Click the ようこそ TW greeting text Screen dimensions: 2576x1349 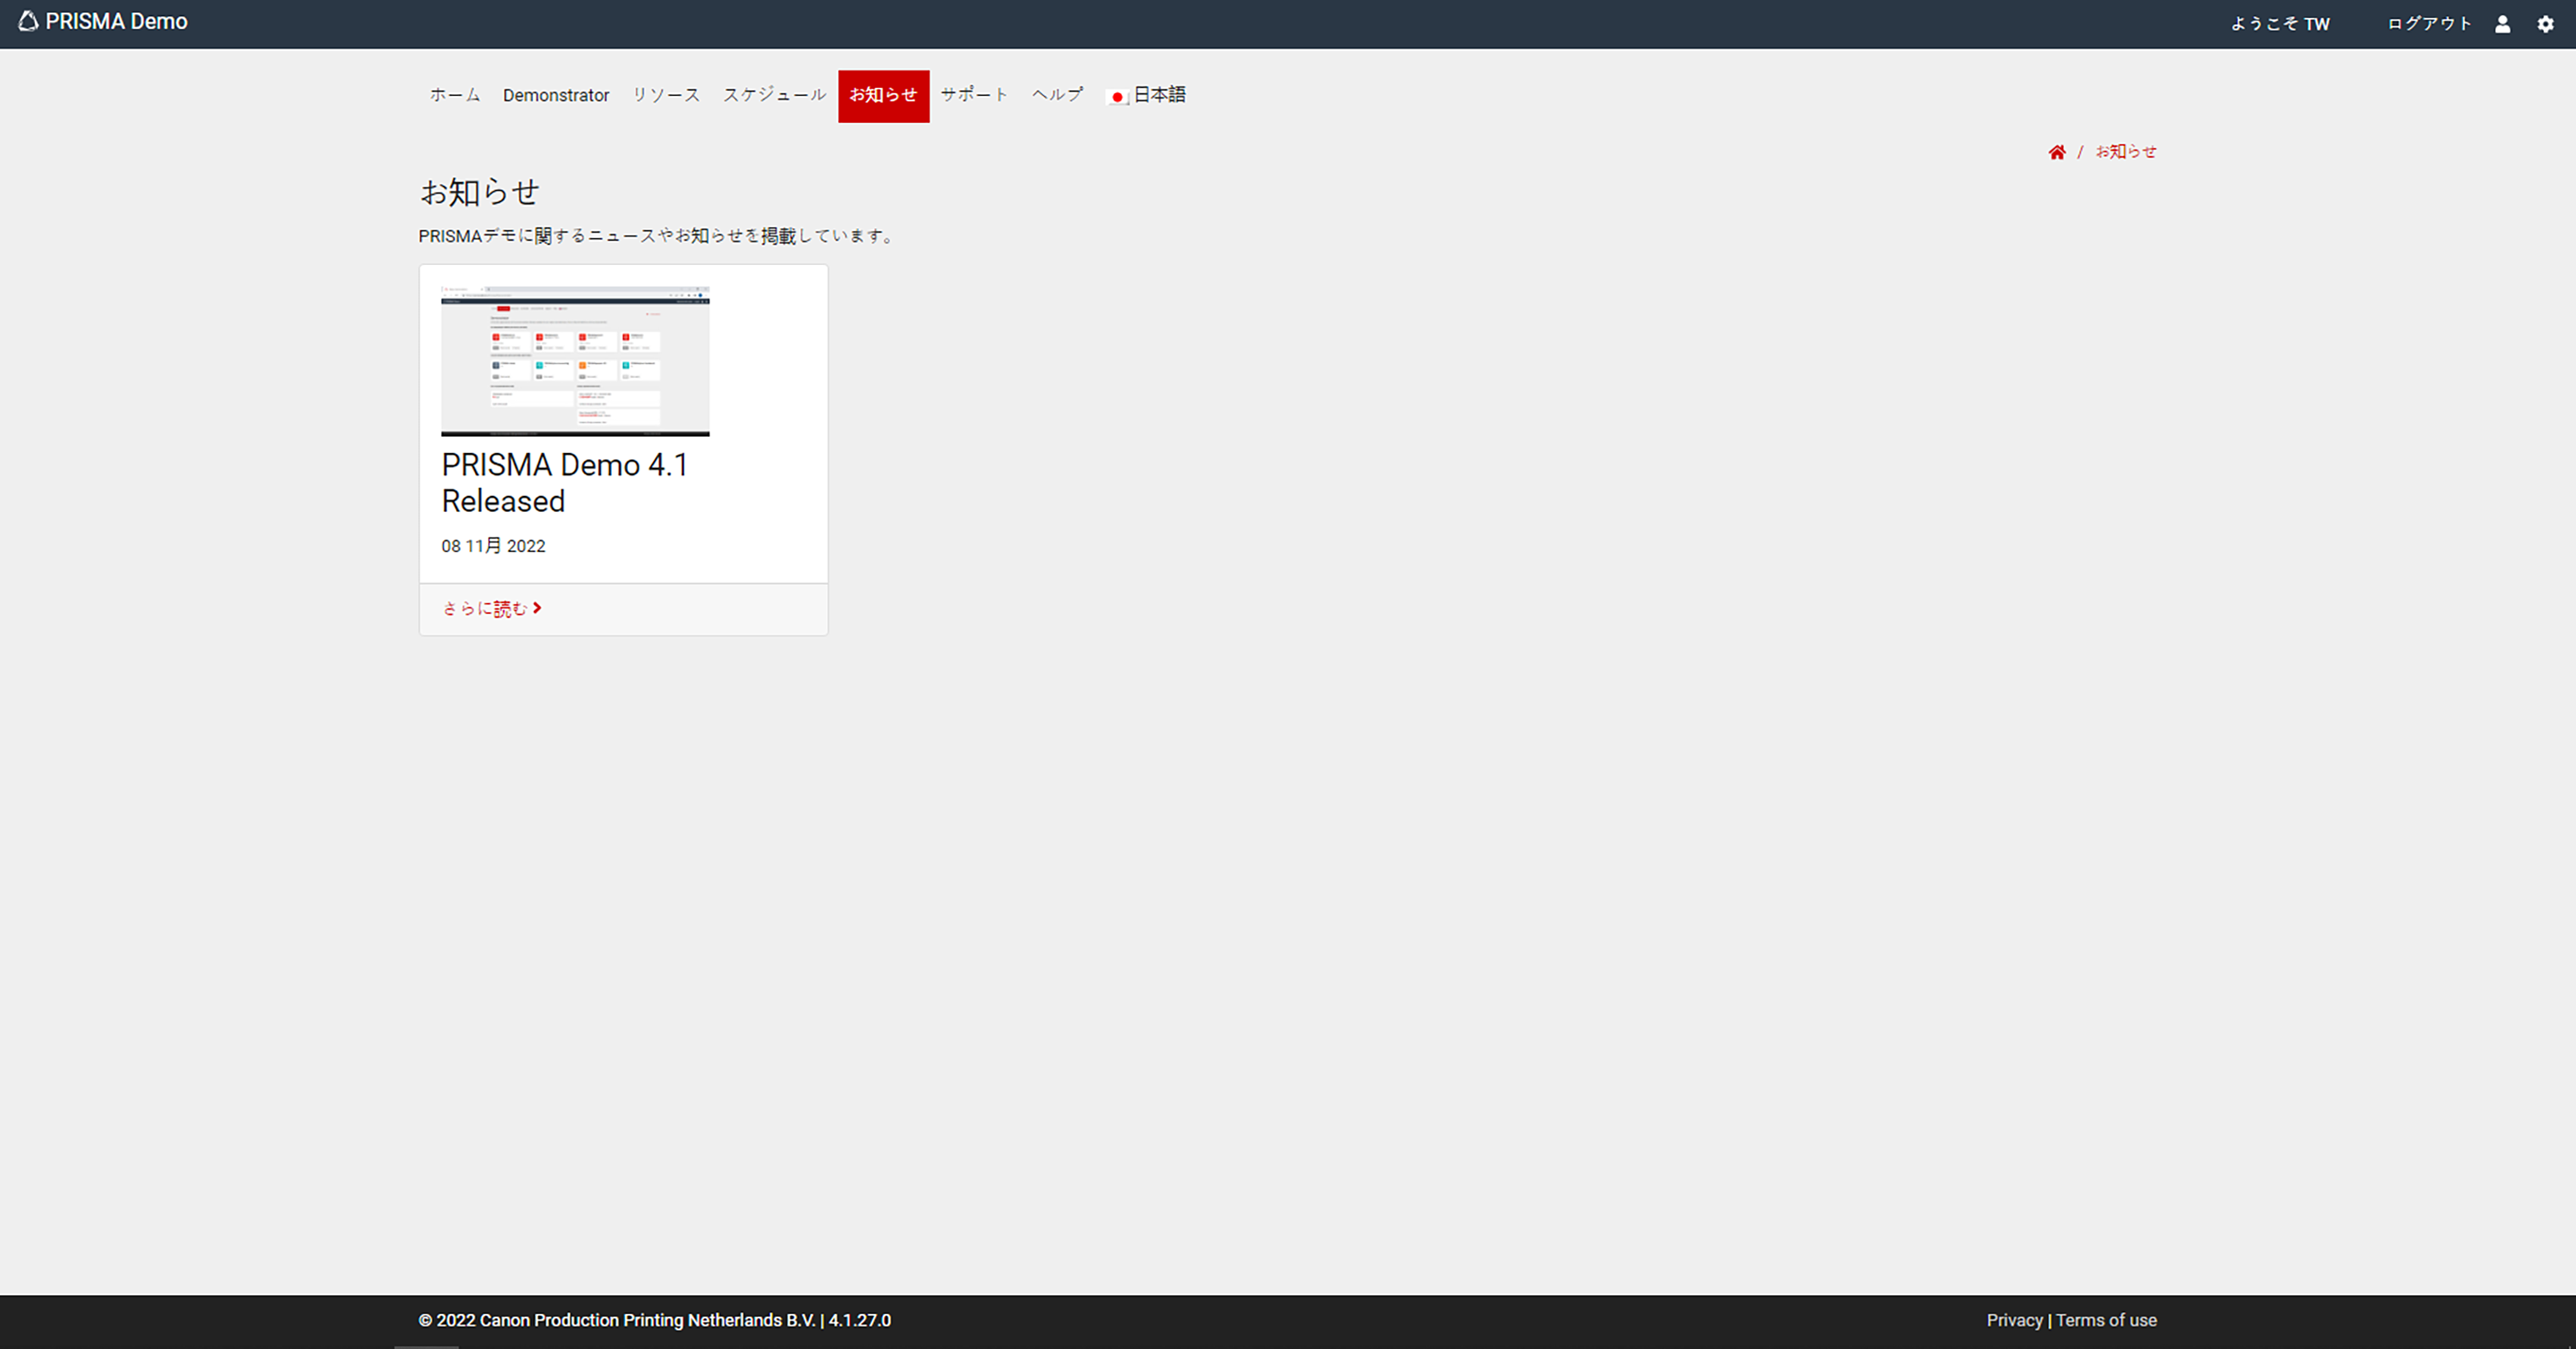tap(2280, 24)
